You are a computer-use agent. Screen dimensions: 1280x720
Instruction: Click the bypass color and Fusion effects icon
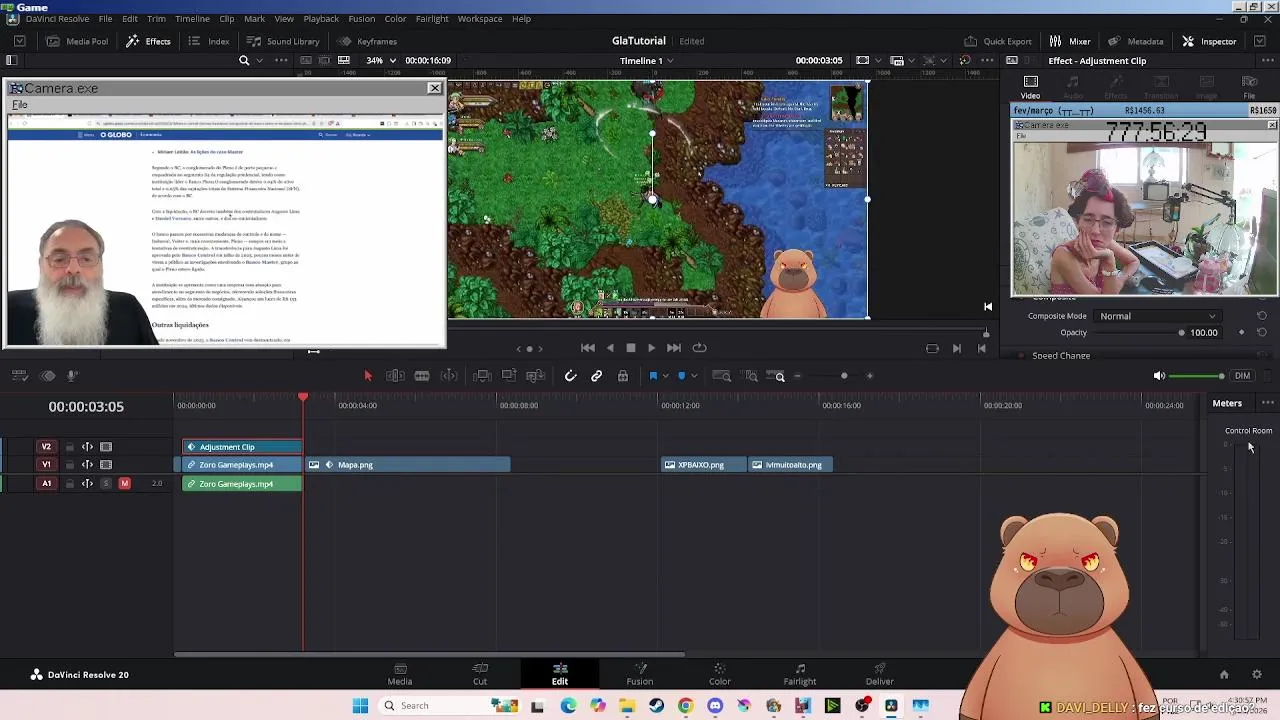[964, 60]
